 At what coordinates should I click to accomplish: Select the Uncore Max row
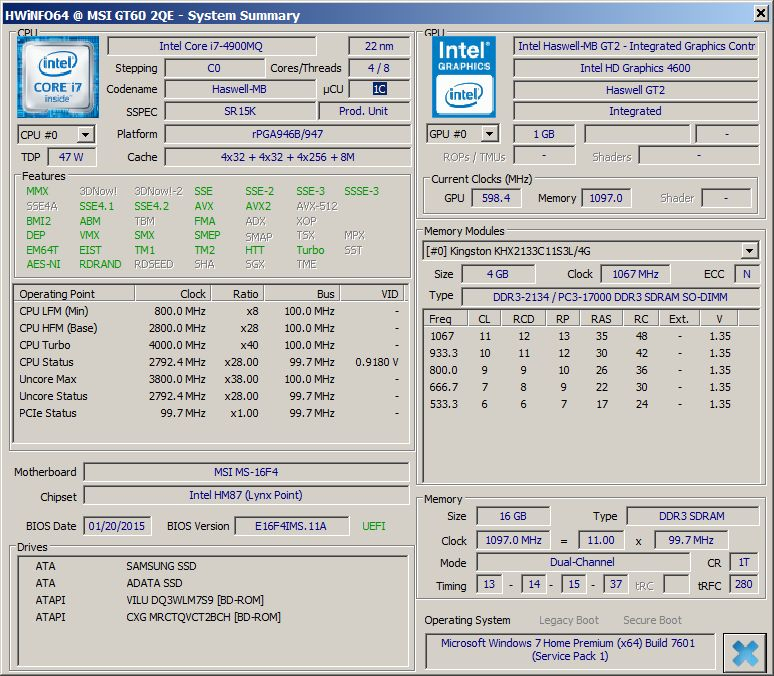[210, 379]
